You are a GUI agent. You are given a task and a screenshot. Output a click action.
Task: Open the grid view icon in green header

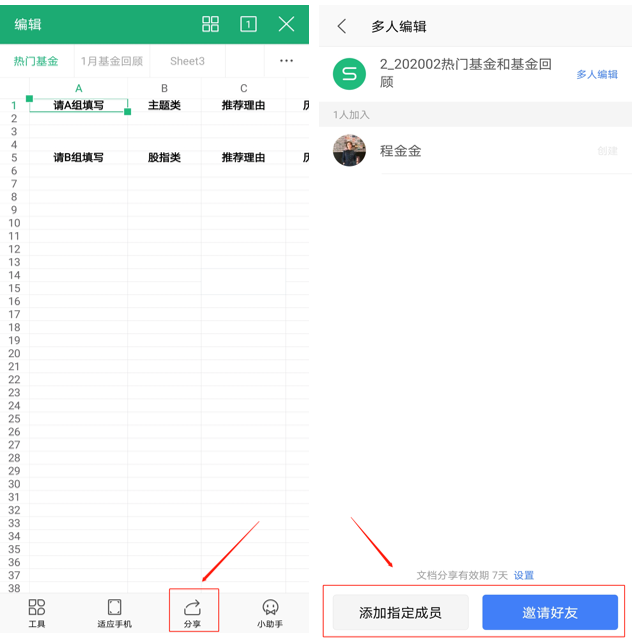(x=210, y=24)
